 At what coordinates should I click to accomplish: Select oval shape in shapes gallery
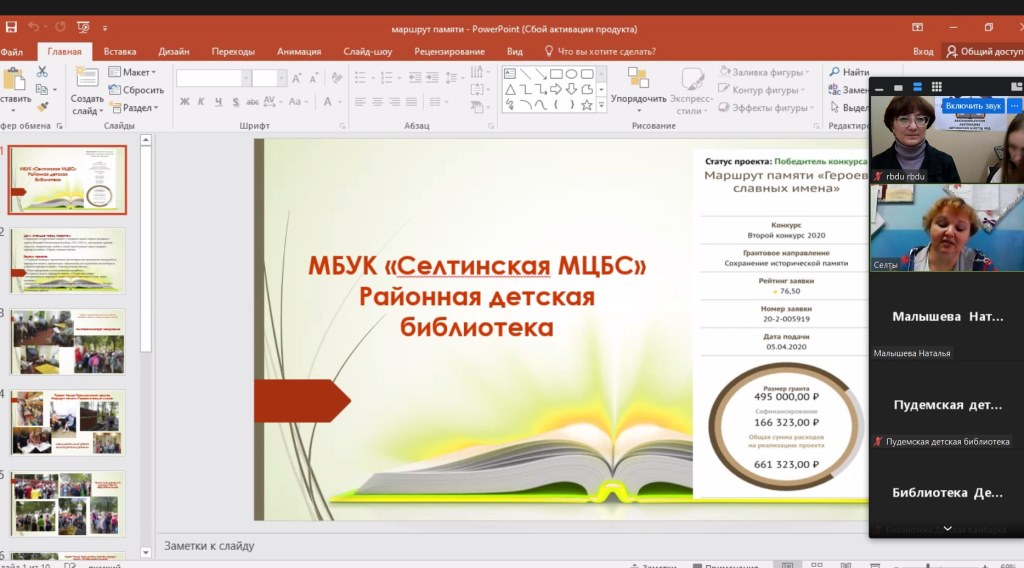(x=571, y=74)
